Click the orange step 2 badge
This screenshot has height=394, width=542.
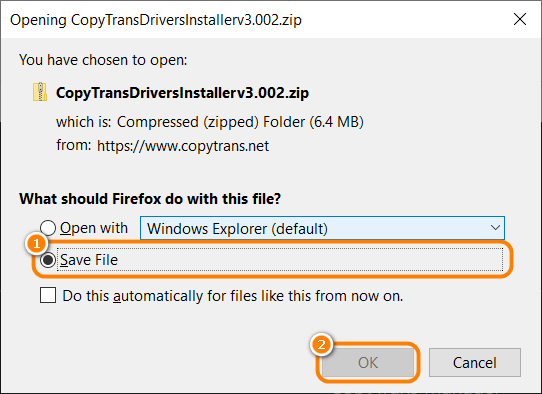pos(321,345)
